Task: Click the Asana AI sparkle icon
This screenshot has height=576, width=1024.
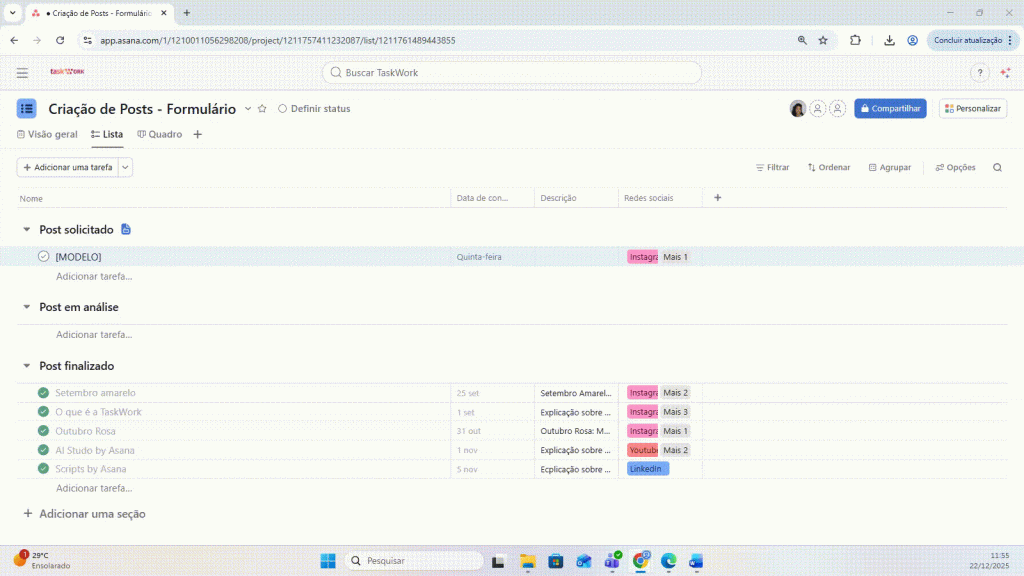Action: (x=1005, y=73)
